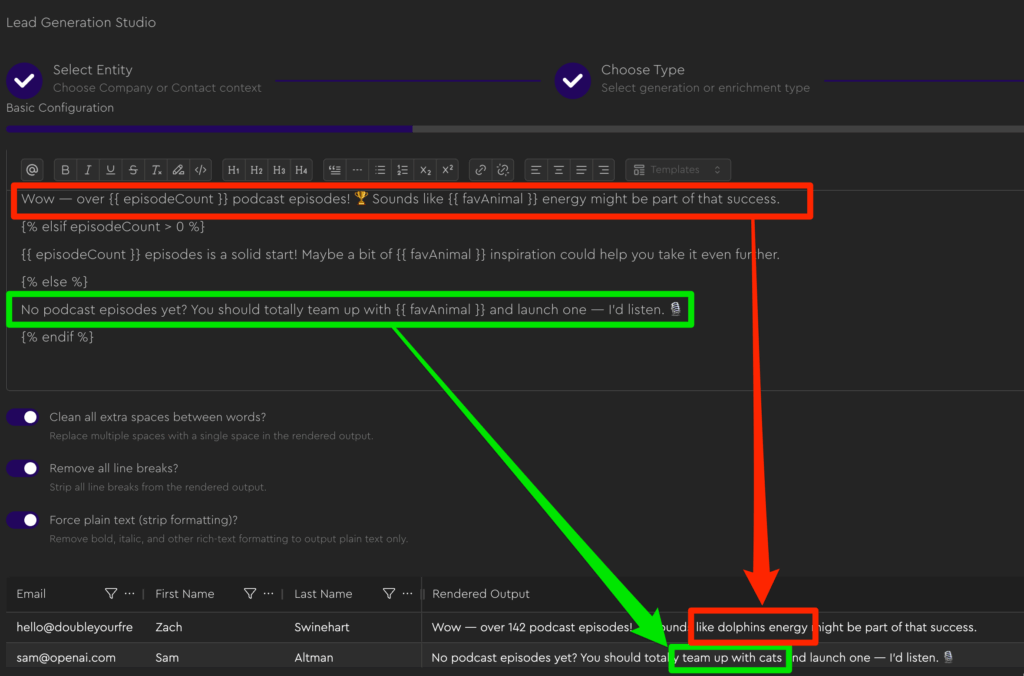
Task: Apply italic formatting to text
Action: [88, 170]
